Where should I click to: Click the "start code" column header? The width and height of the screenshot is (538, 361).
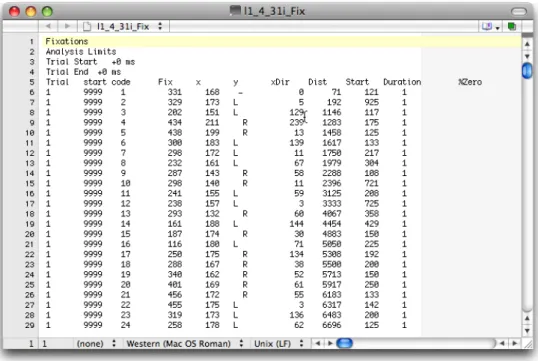point(107,82)
